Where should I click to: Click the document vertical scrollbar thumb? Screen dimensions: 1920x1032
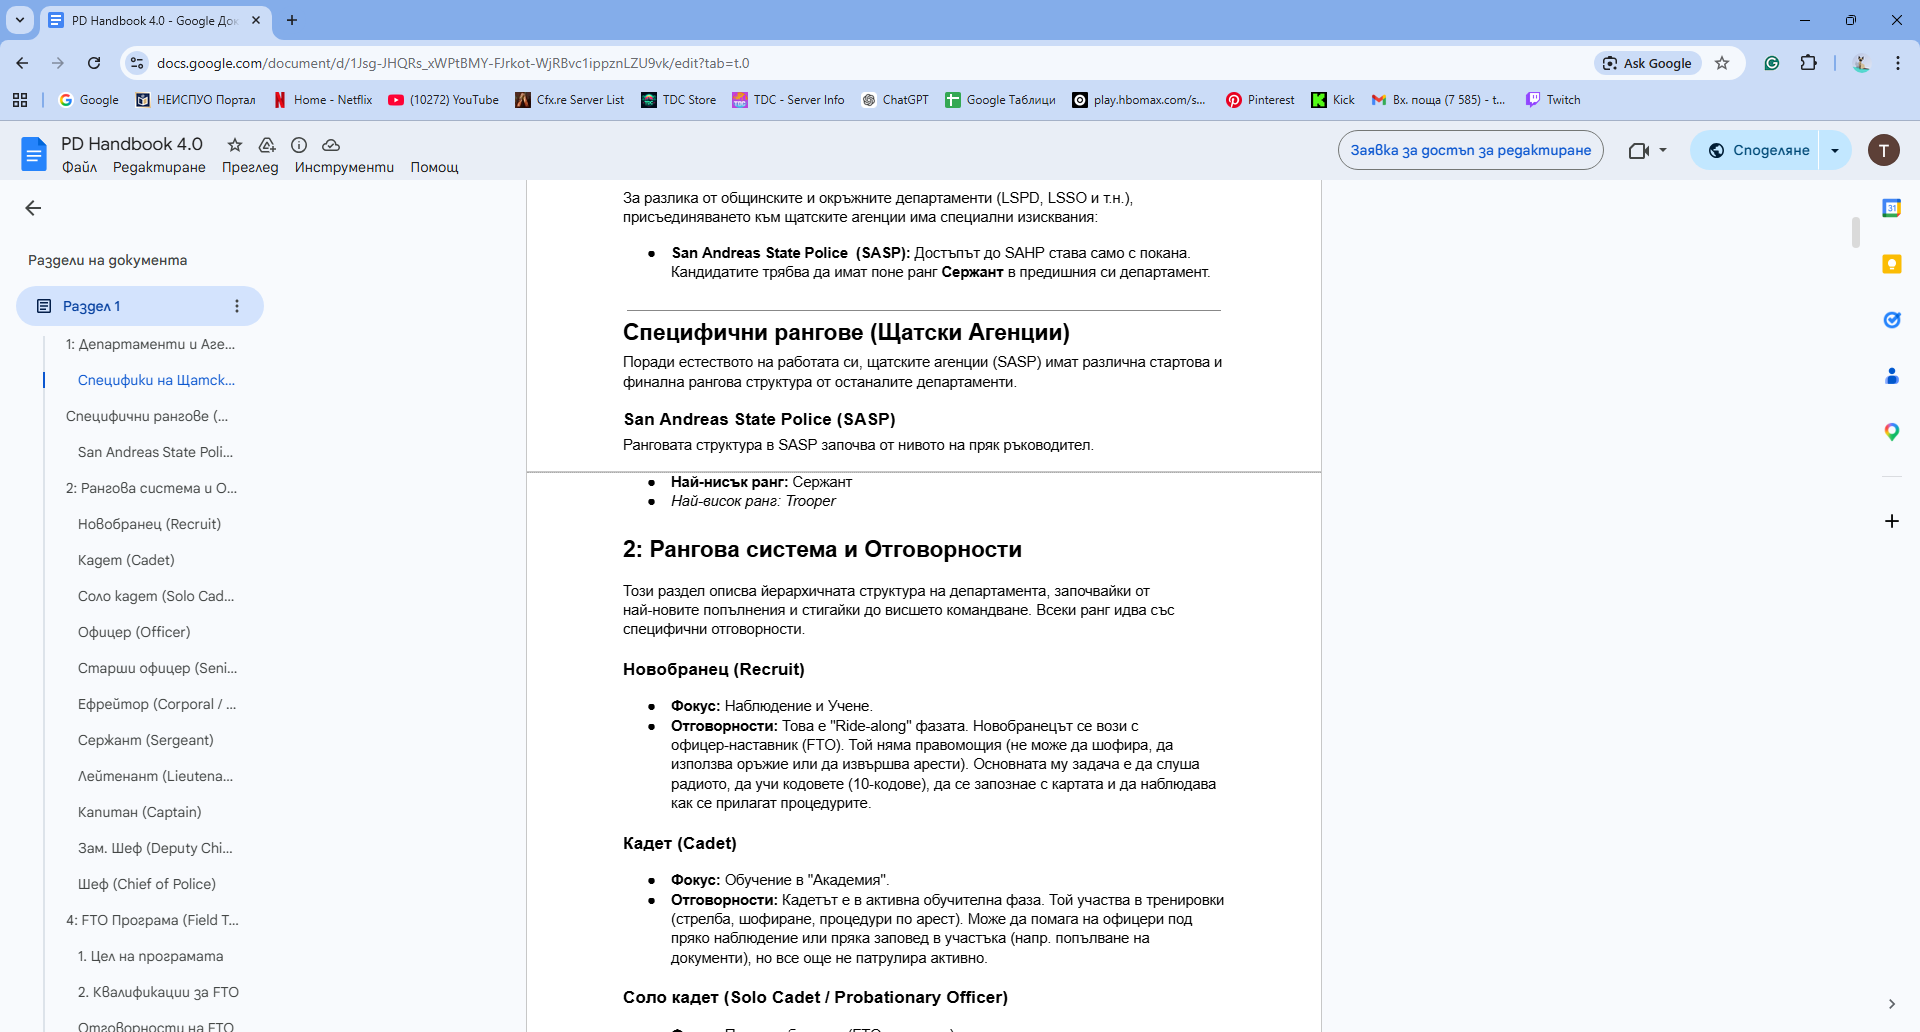1856,232
